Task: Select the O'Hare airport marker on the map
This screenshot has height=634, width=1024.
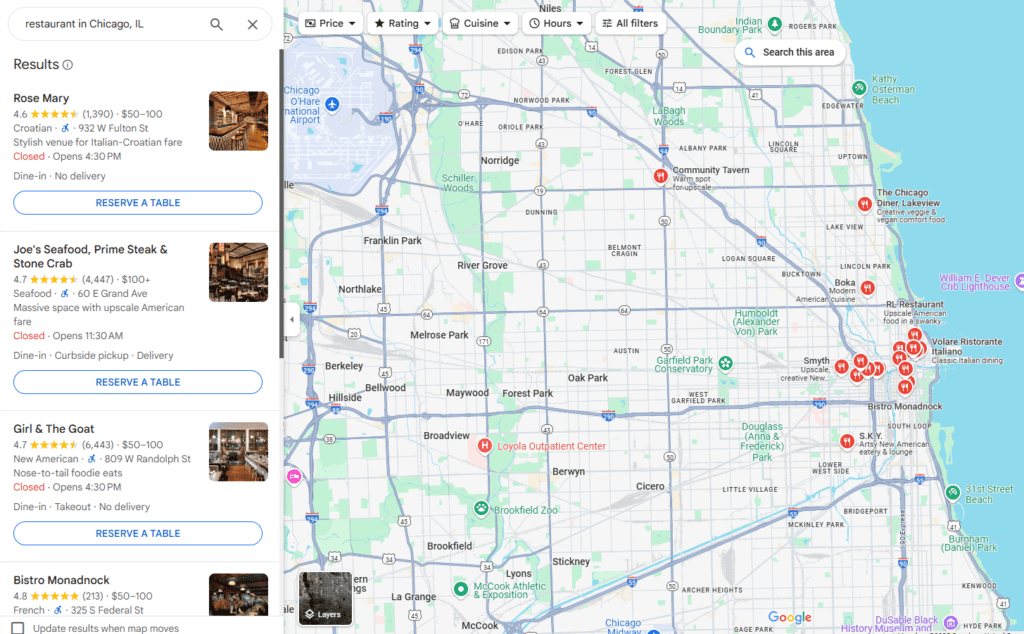Action: tap(331, 103)
